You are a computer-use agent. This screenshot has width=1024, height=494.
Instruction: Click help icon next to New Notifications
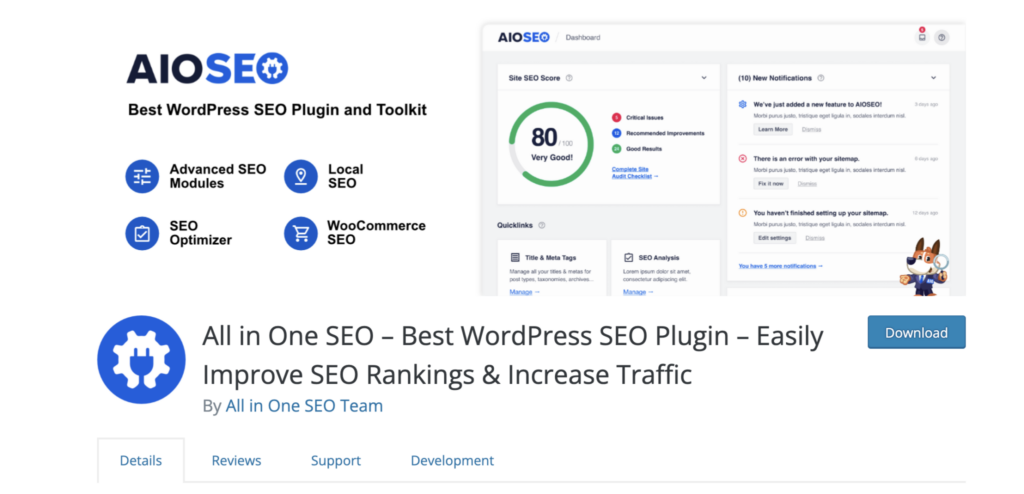(x=820, y=78)
